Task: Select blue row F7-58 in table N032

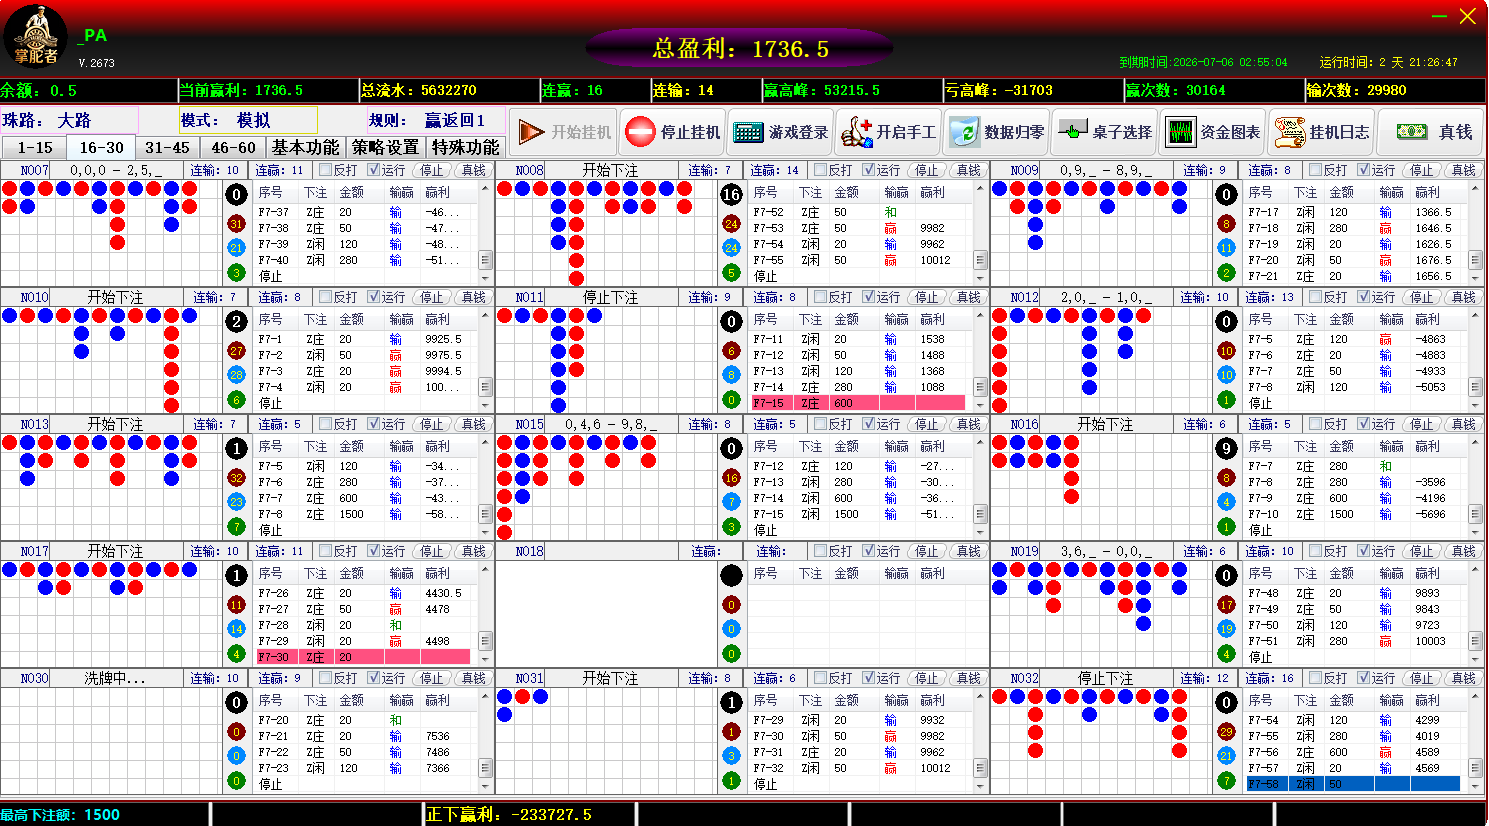Action: click(x=1353, y=784)
